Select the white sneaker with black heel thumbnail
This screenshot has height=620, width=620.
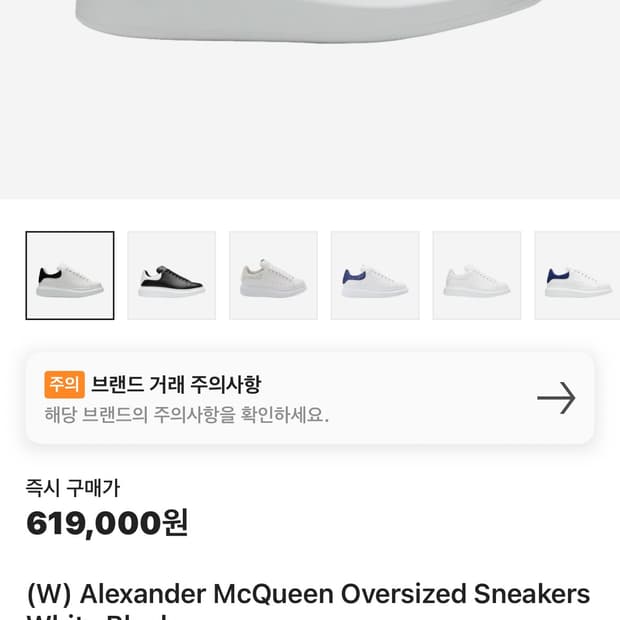tap(70, 276)
